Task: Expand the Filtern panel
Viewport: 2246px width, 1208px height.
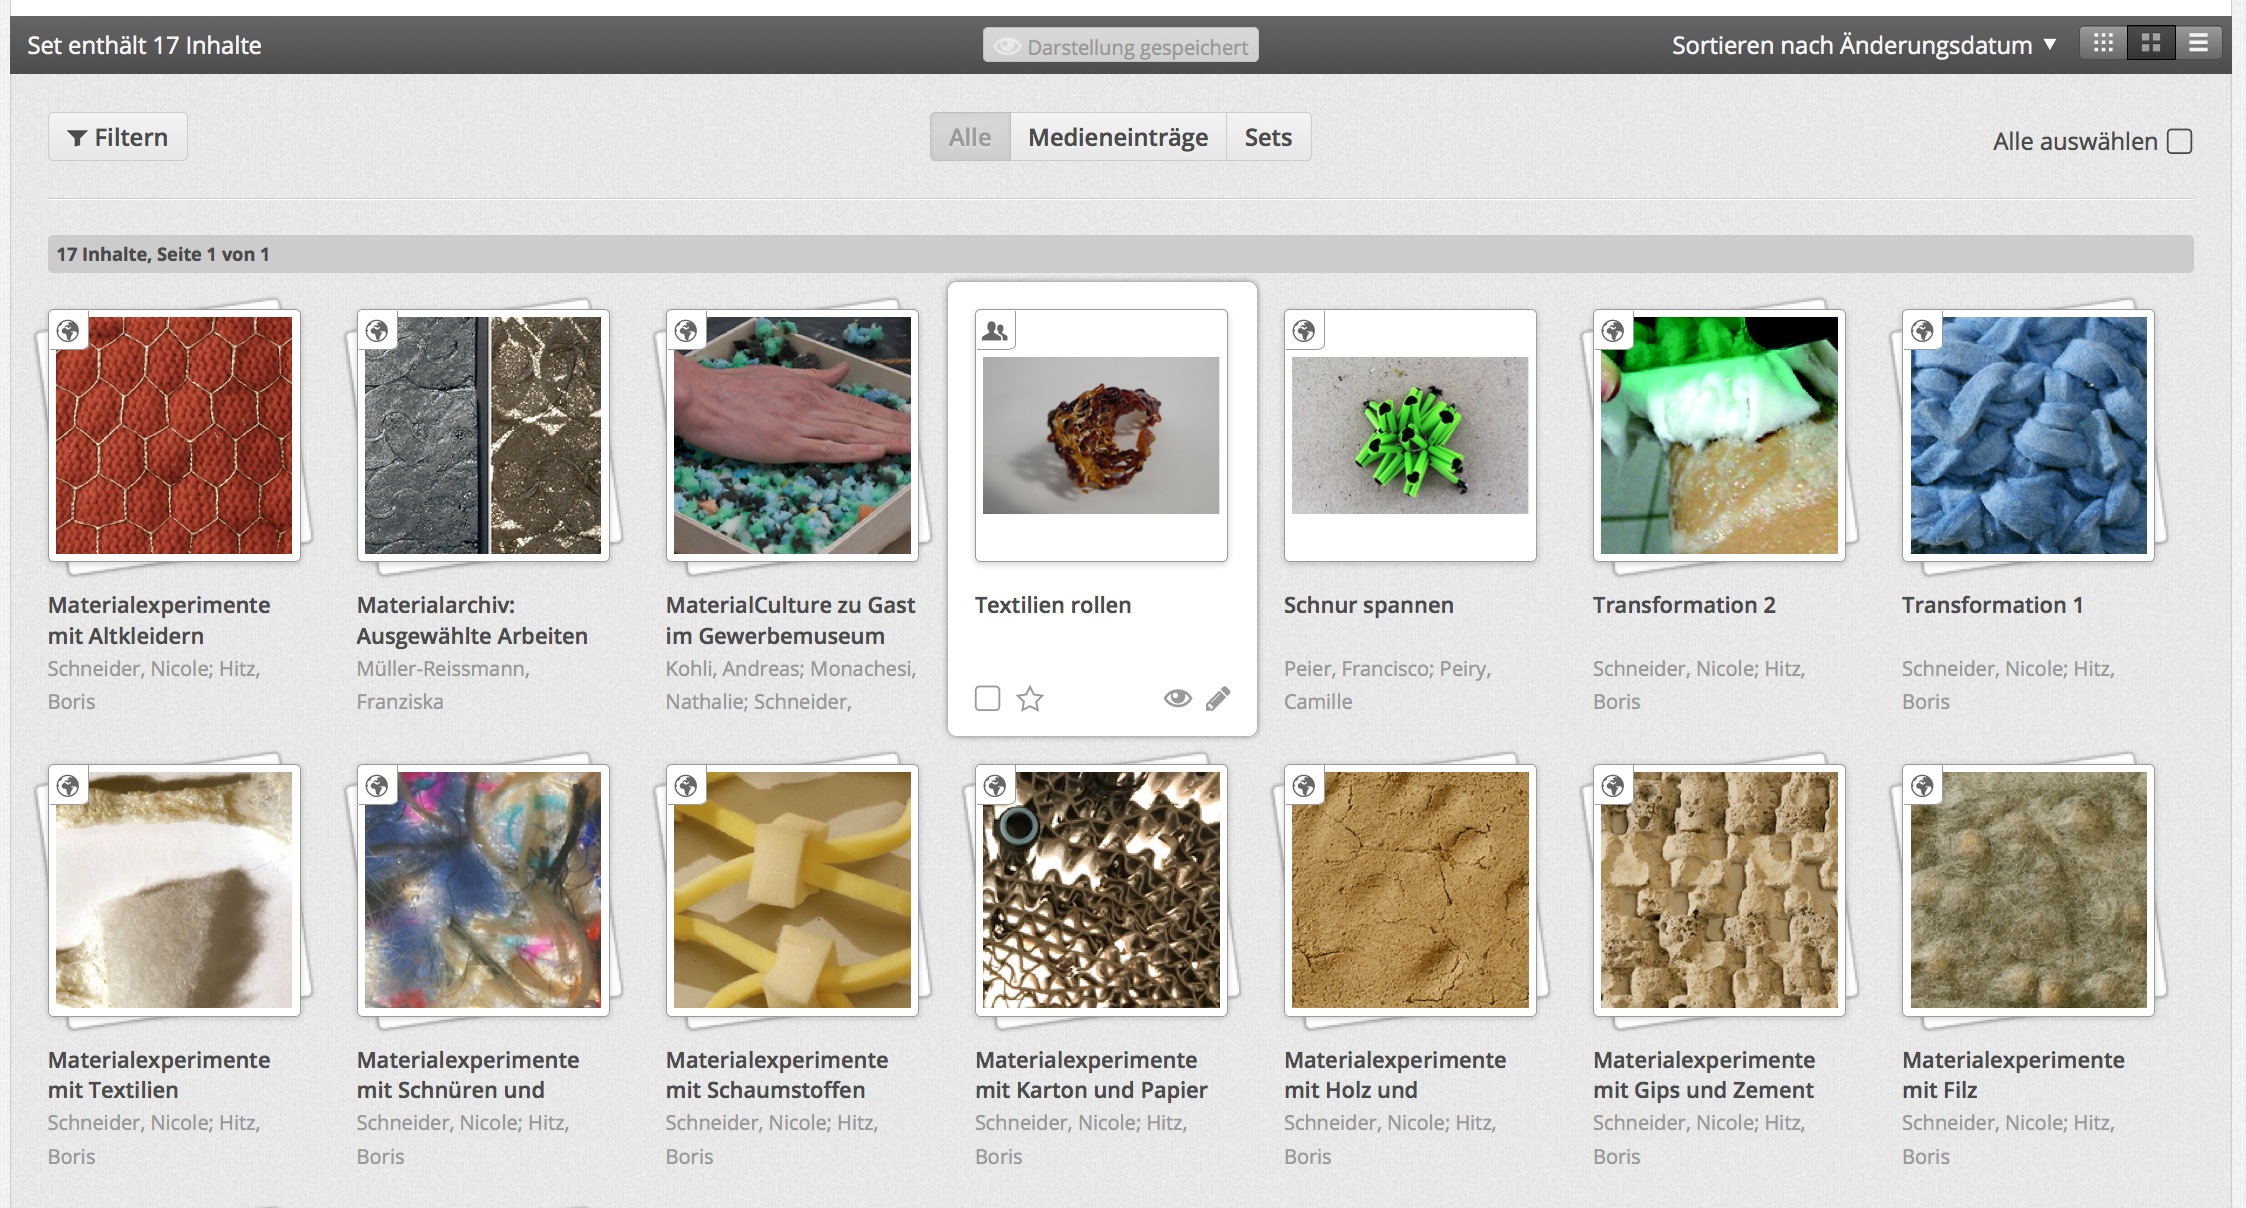Action: pyautogui.click(x=118, y=137)
